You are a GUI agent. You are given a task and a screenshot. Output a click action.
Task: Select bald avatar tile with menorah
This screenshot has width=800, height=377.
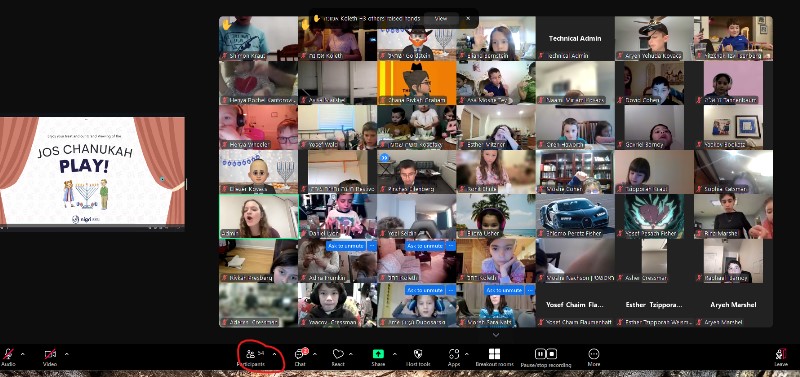coord(259,172)
